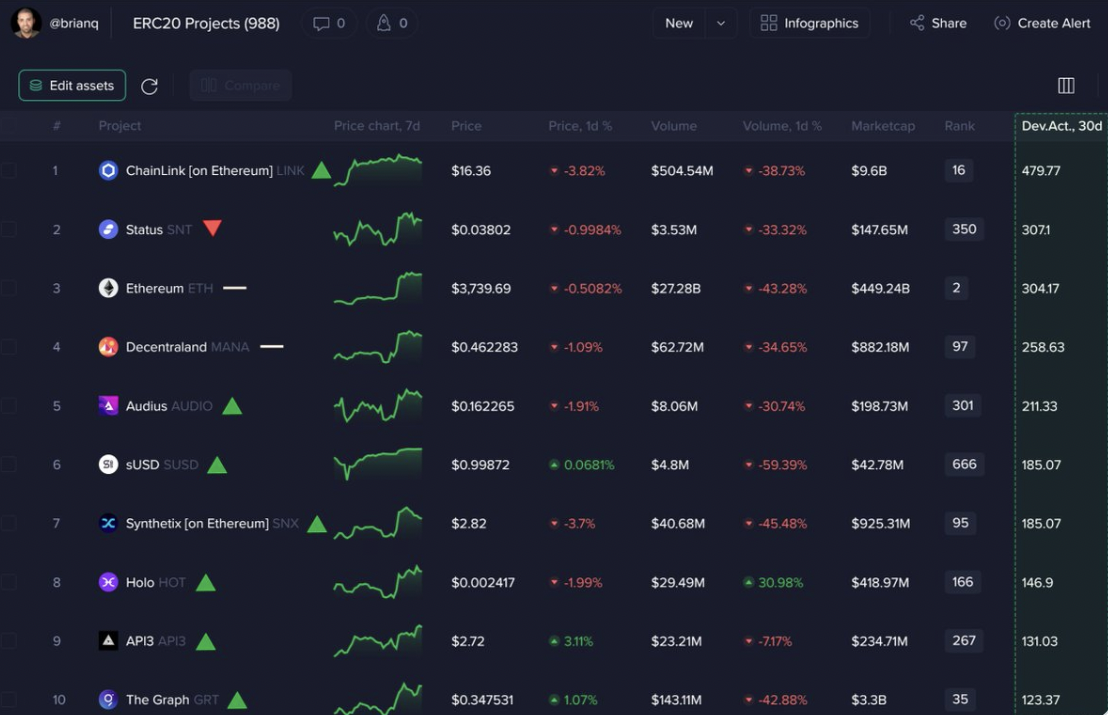Open the column settings icon

1066,85
